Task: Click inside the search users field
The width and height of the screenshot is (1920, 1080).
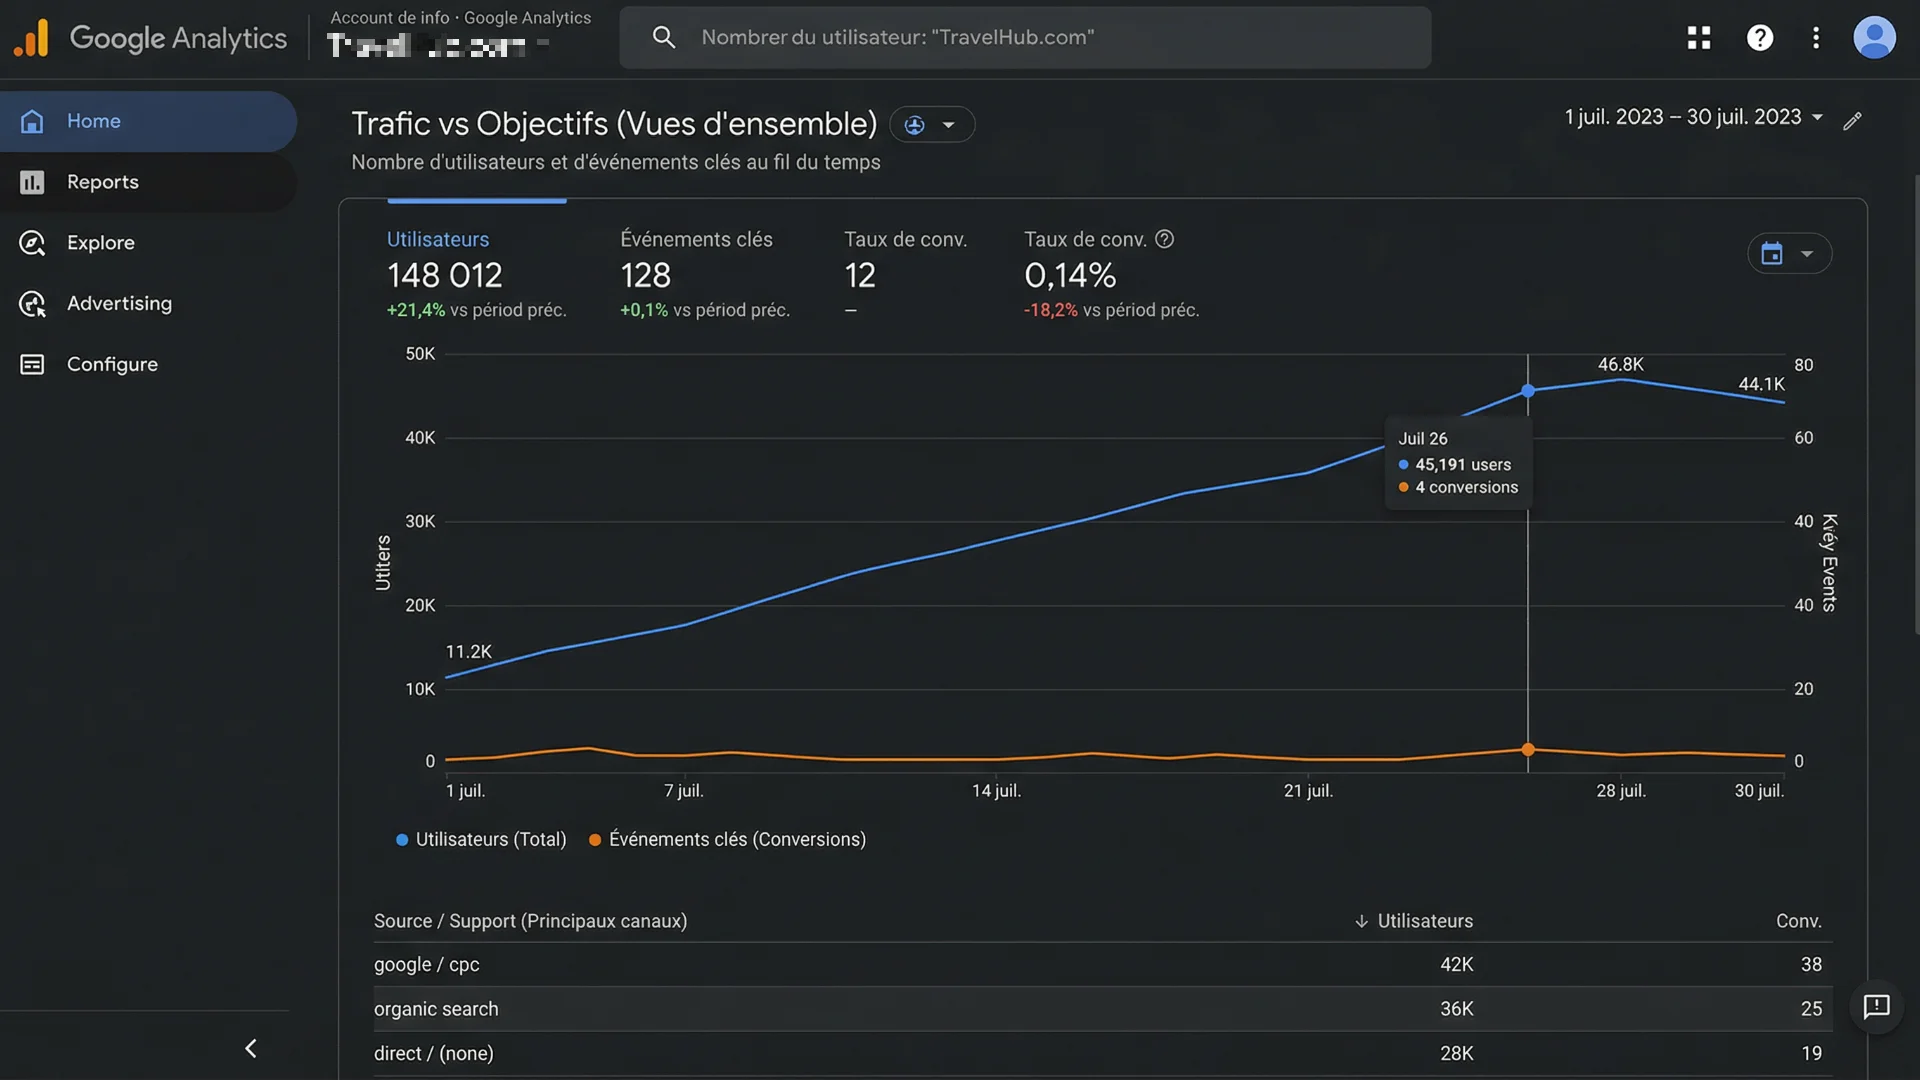Action: [x=1025, y=37]
